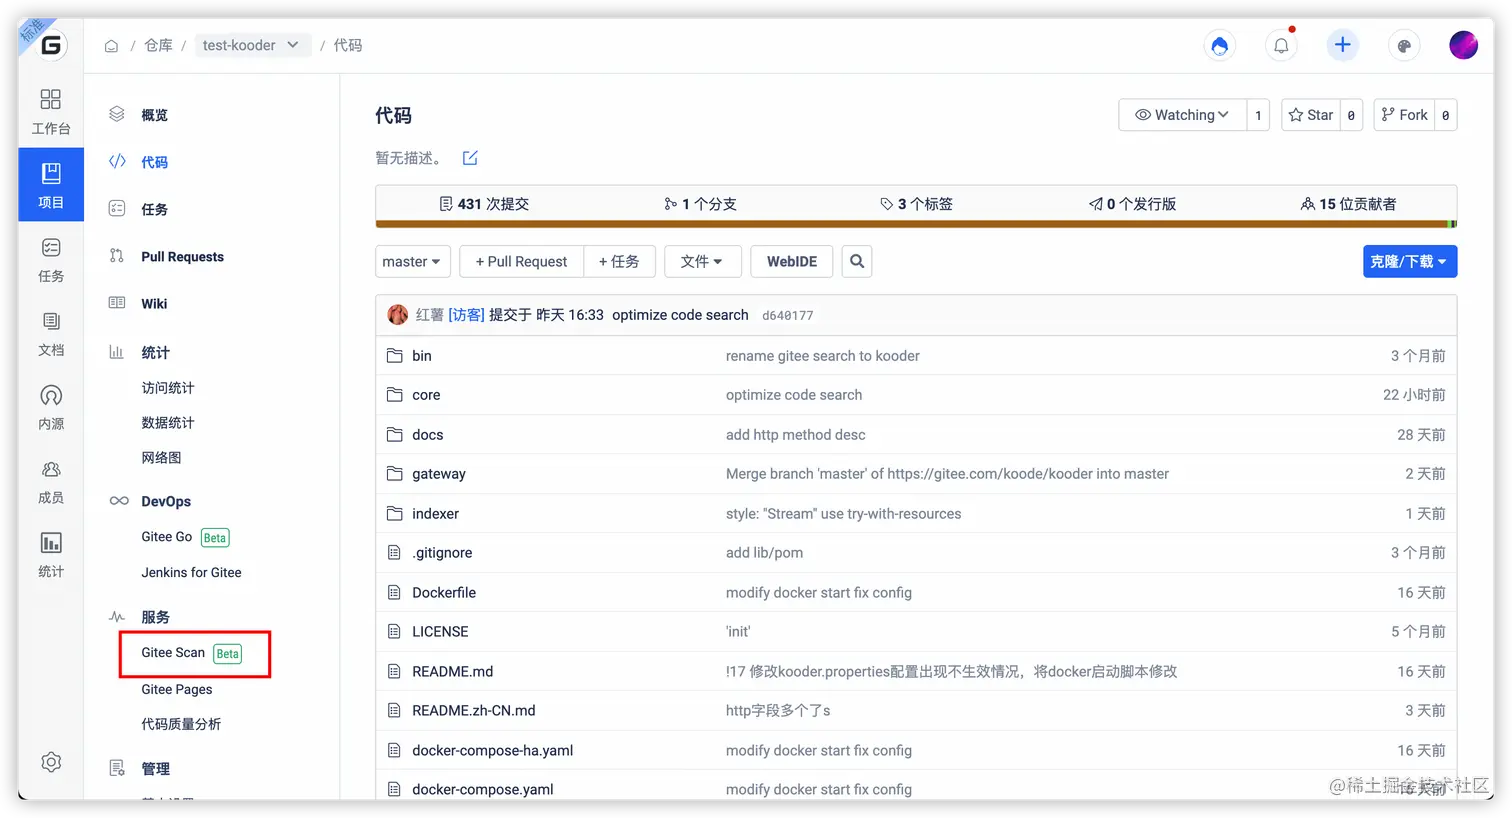The image size is (1512, 818).
Task: Click the + Pull Request button
Action: click(521, 261)
